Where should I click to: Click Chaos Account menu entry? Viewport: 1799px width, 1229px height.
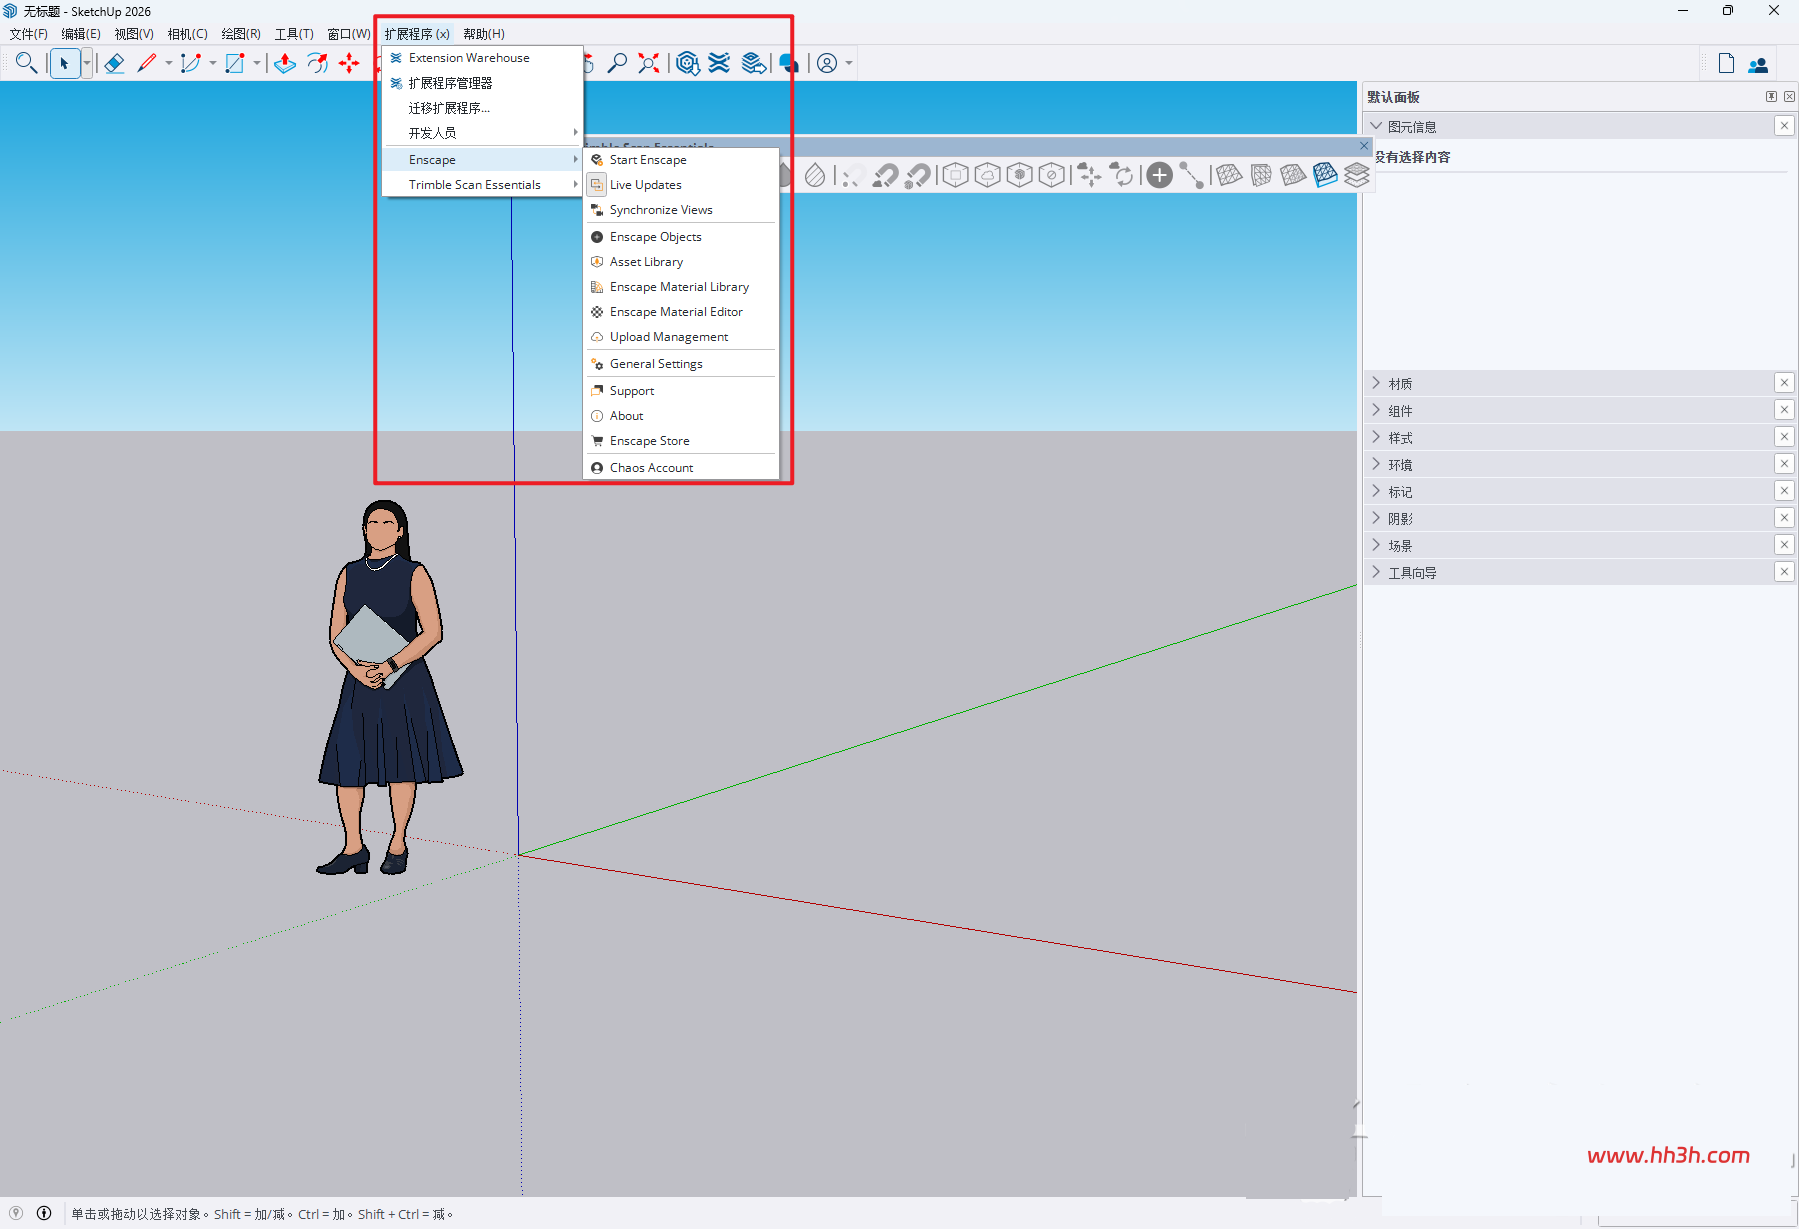pyautogui.click(x=680, y=468)
